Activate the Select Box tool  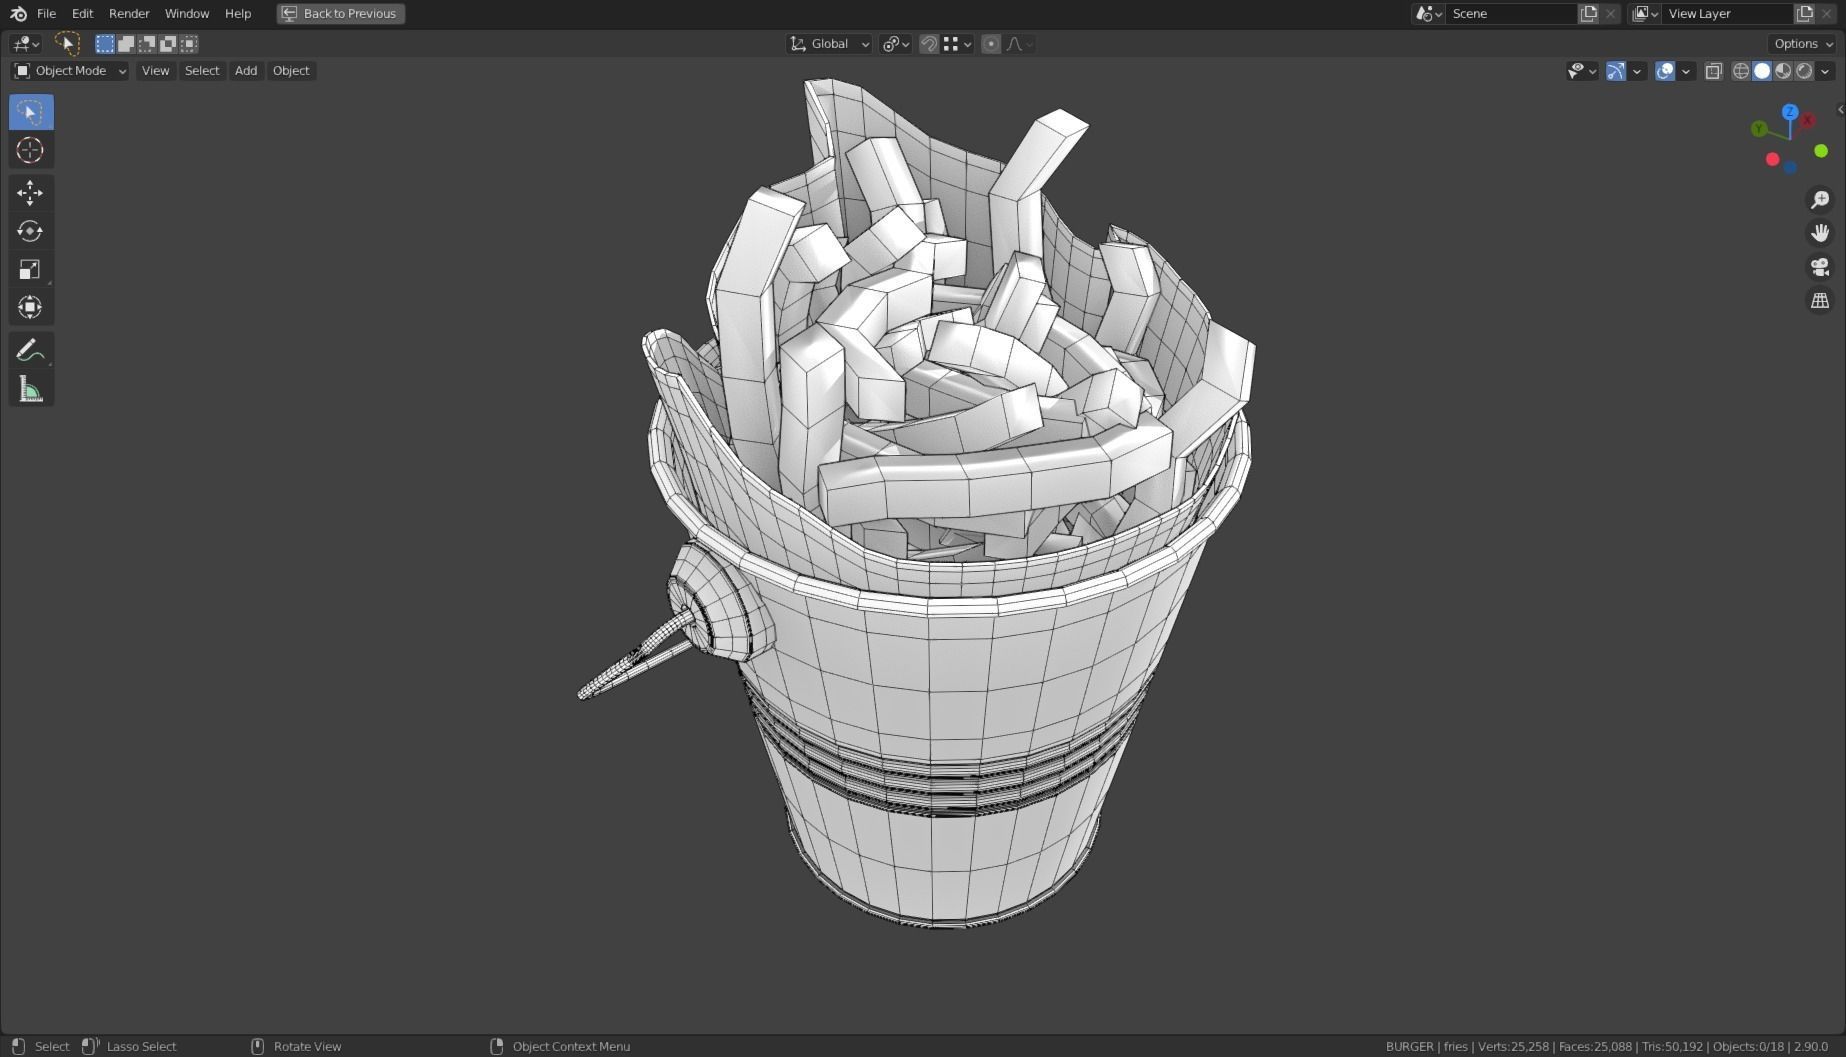click(31, 112)
